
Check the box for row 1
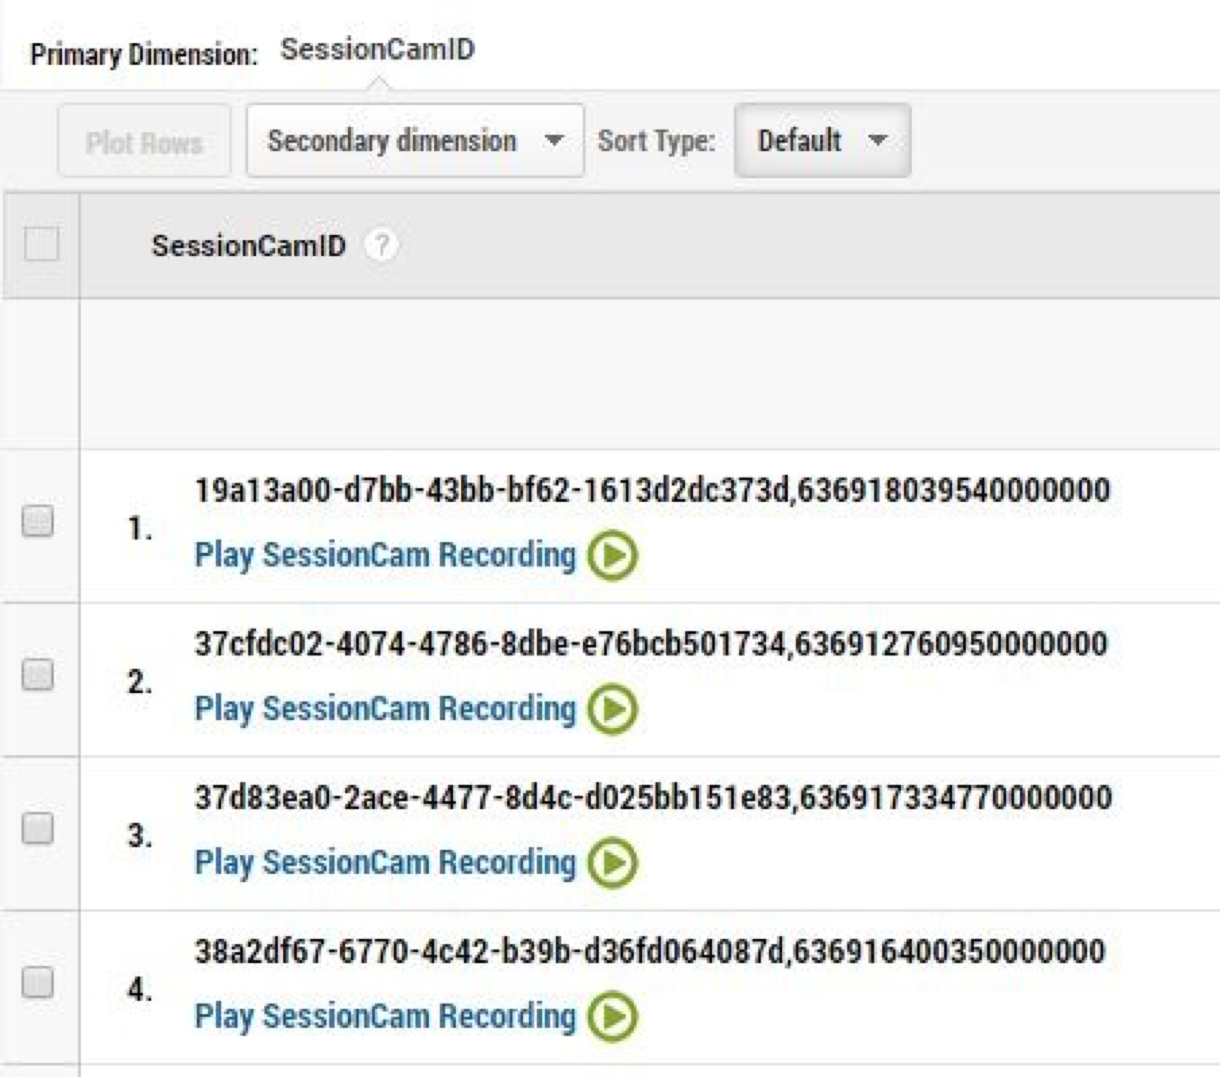(38, 521)
